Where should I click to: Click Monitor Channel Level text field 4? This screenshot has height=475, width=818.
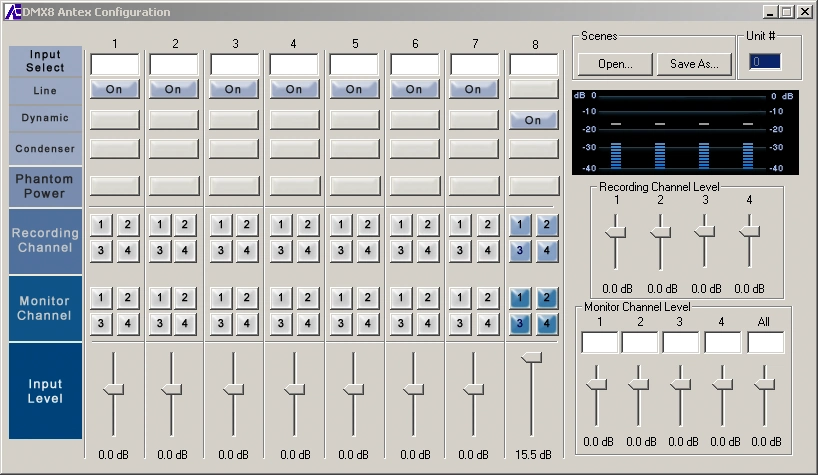[723, 343]
